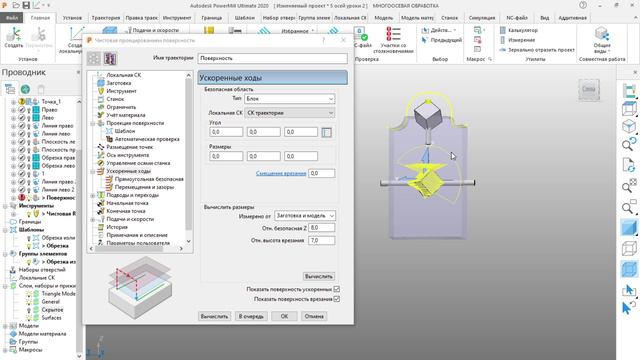Toggle Показать поверхность ускоренных checkbox
This screenshot has width=640, height=360.
click(337, 289)
